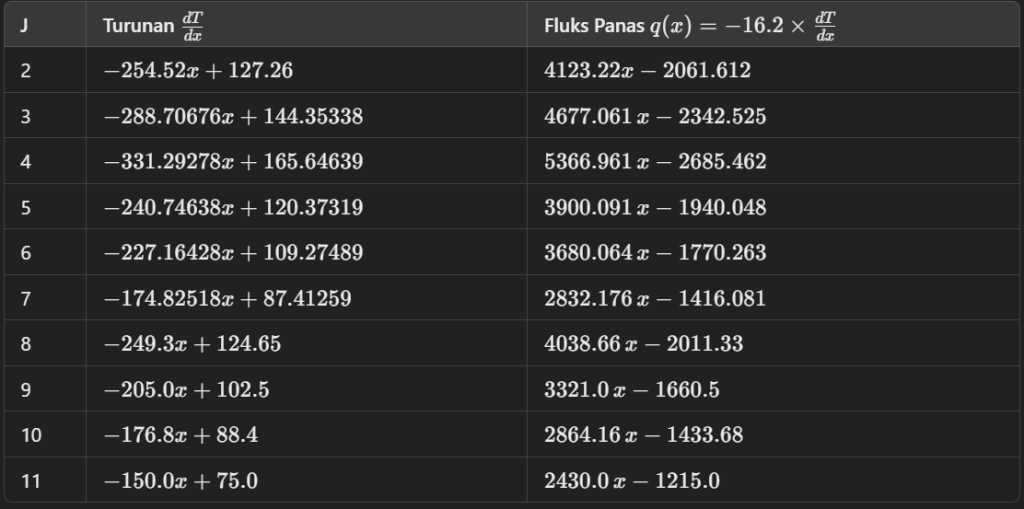Click the J column header
Screen dimensions: 1024x509
[x=24, y=26]
